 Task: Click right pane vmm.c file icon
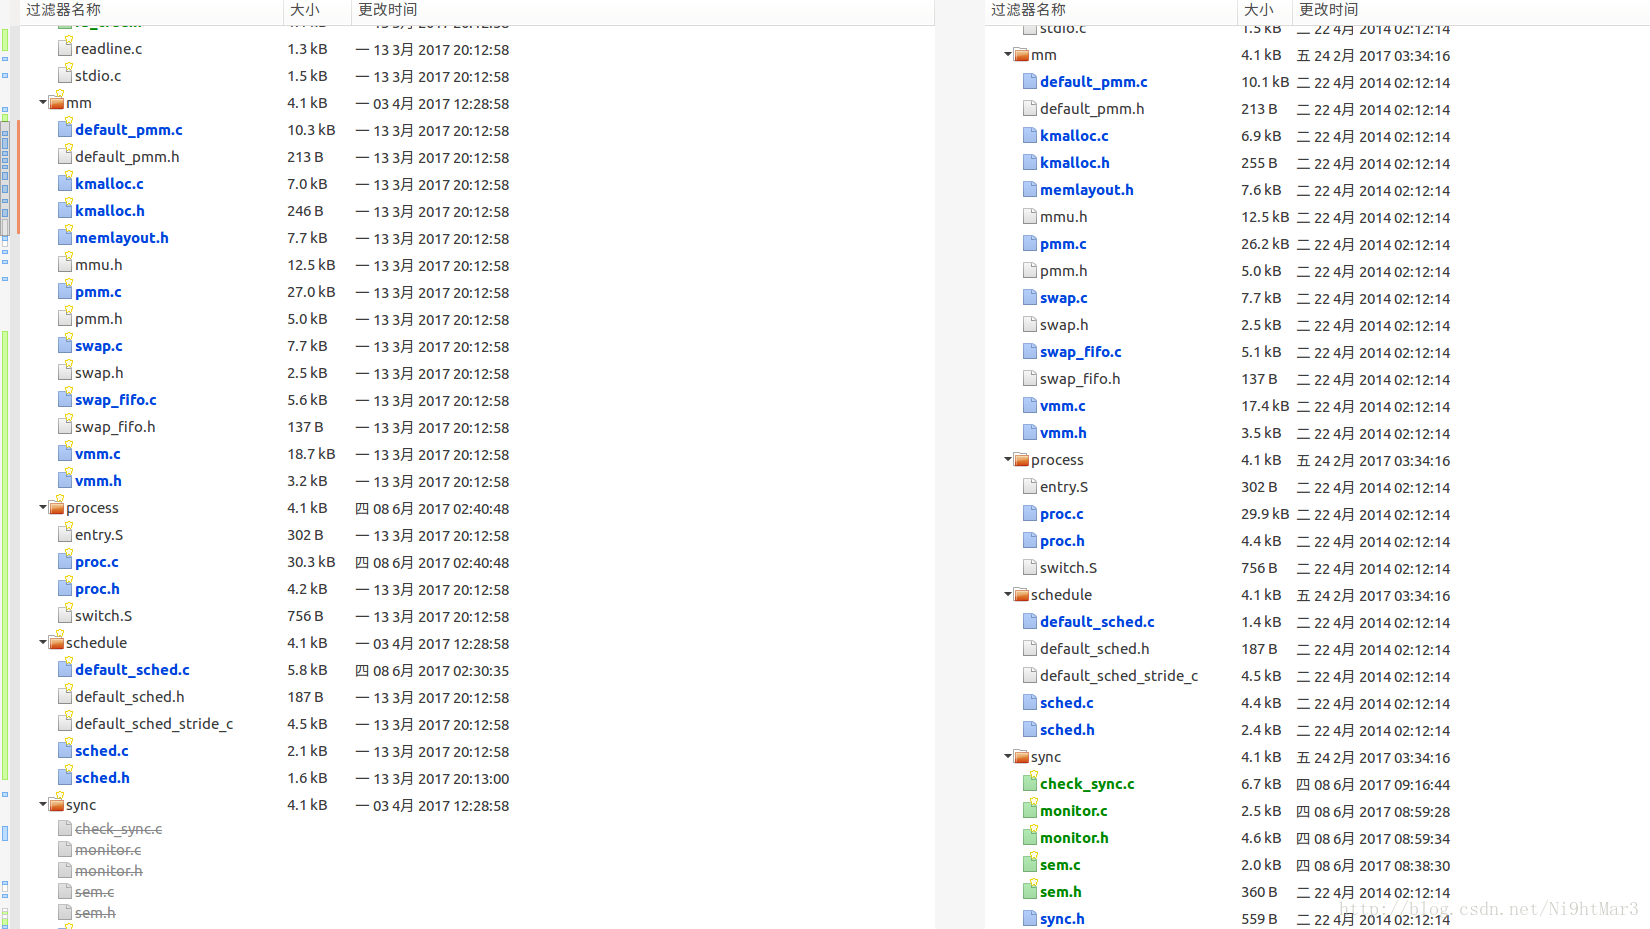pos(1030,405)
